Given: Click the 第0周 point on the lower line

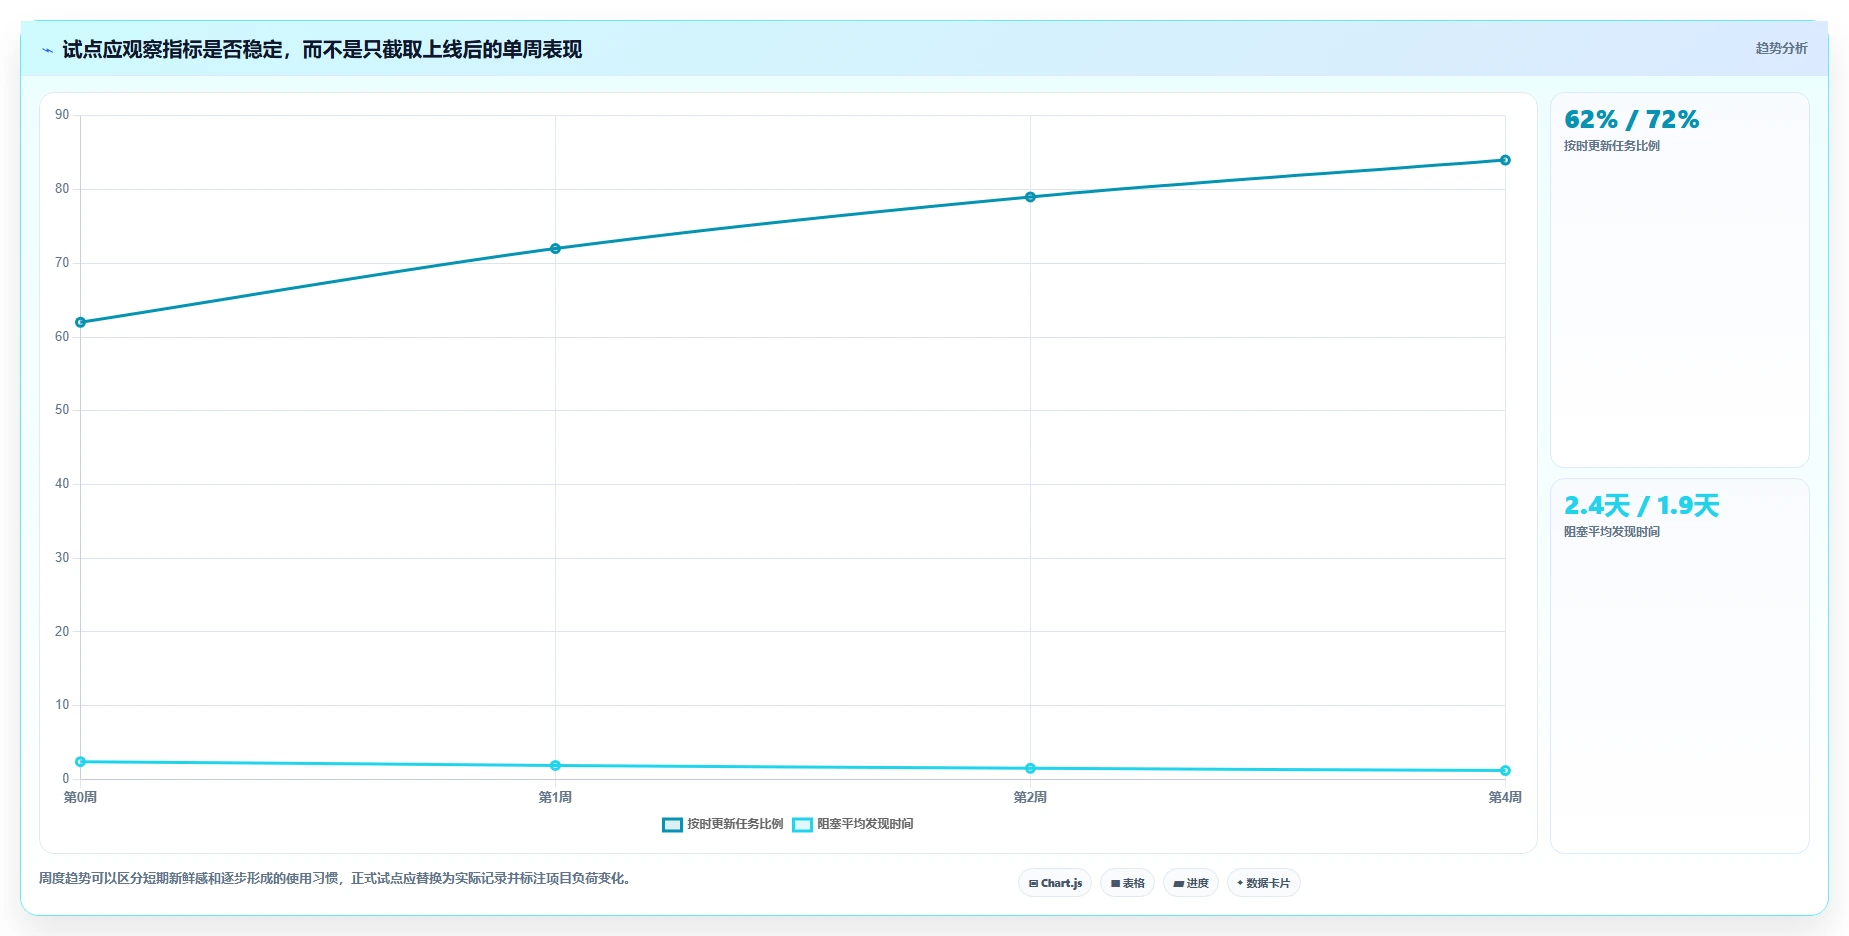Looking at the screenshot, I should click(81, 762).
